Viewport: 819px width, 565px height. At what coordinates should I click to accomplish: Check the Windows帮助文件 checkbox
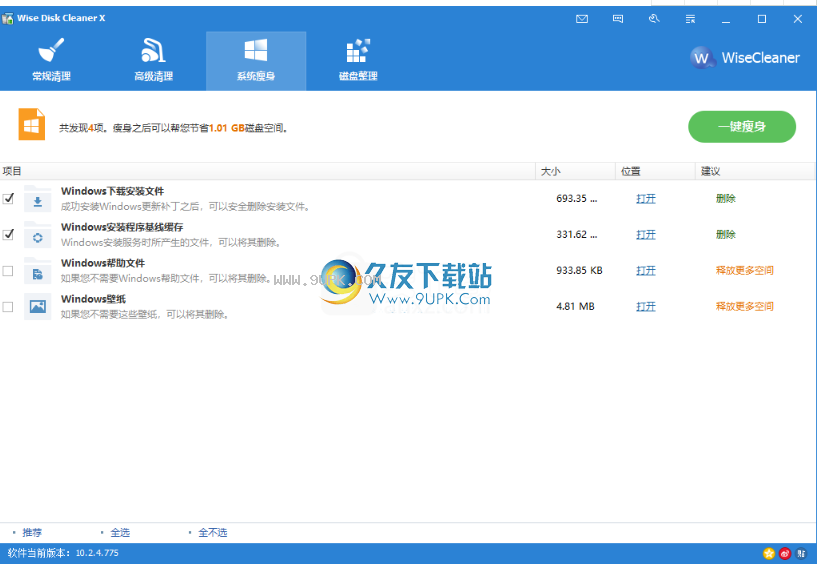(x=8, y=270)
